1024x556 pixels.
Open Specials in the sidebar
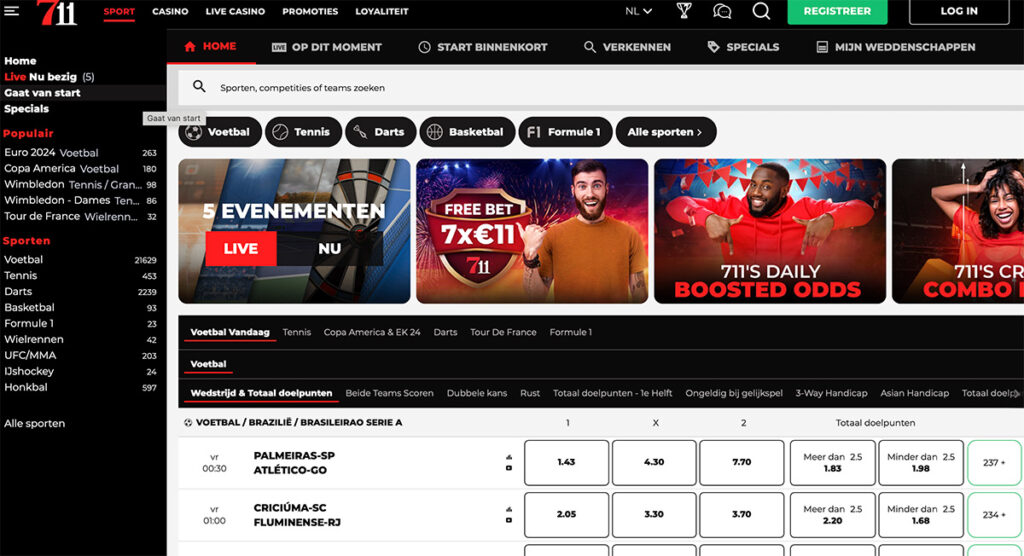[x=27, y=108]
